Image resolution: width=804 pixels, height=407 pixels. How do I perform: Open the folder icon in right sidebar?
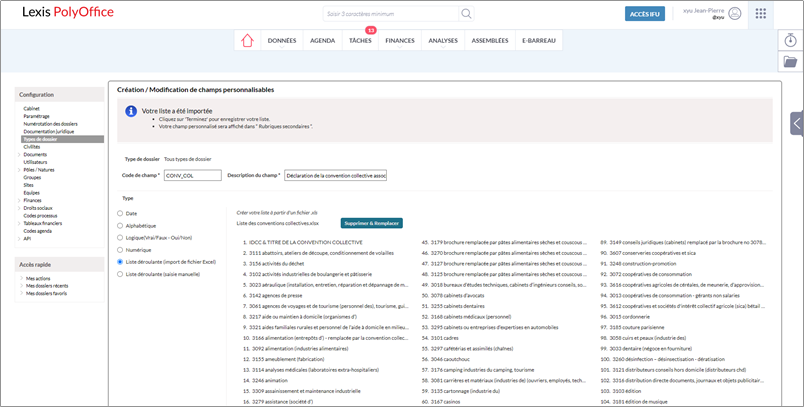pos(791,62)
